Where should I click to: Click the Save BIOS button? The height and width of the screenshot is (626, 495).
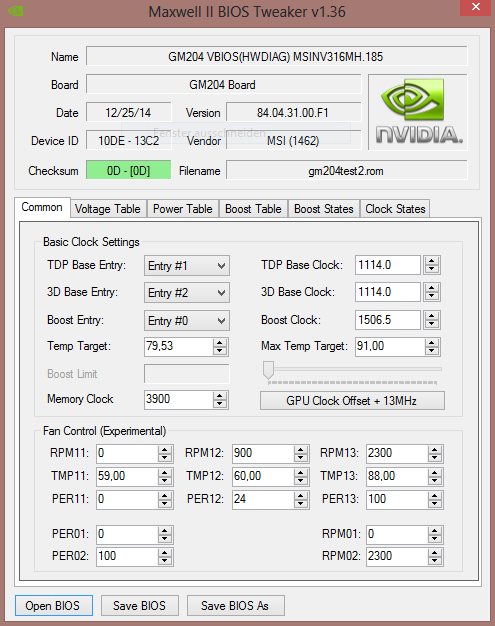(140, 606)
